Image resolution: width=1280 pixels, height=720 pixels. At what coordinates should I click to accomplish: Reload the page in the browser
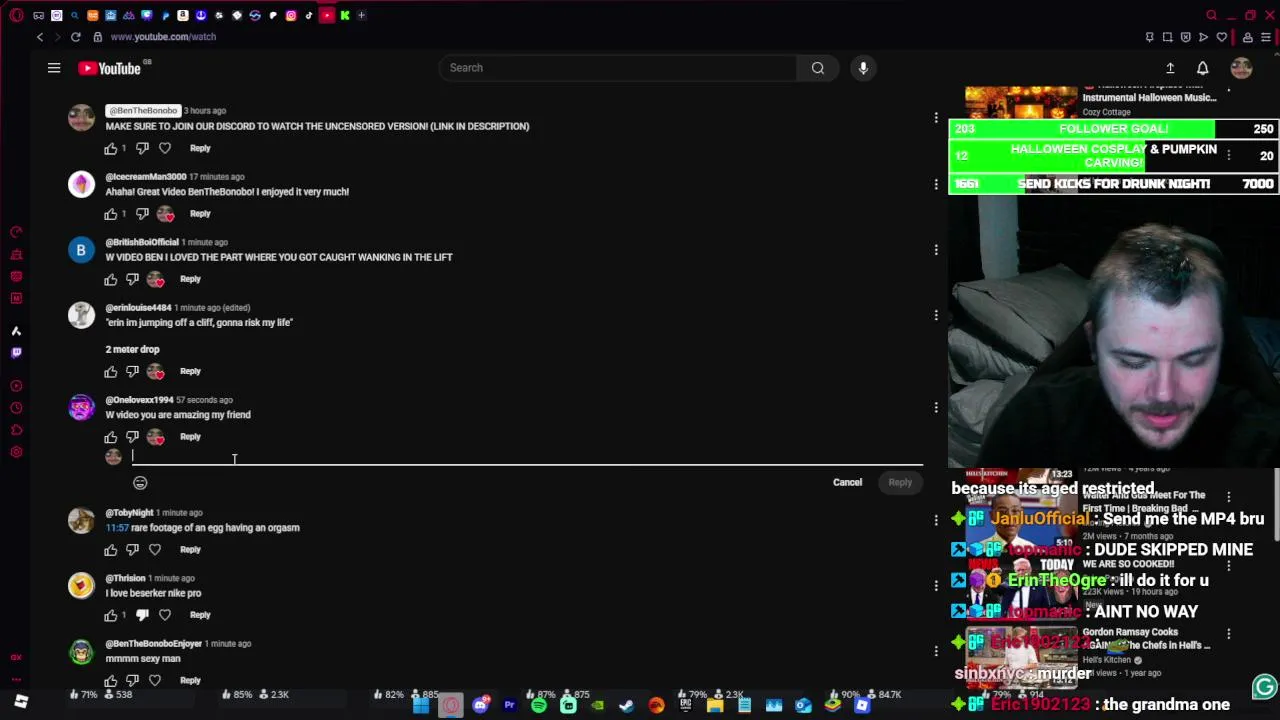(x=75, y=37)
